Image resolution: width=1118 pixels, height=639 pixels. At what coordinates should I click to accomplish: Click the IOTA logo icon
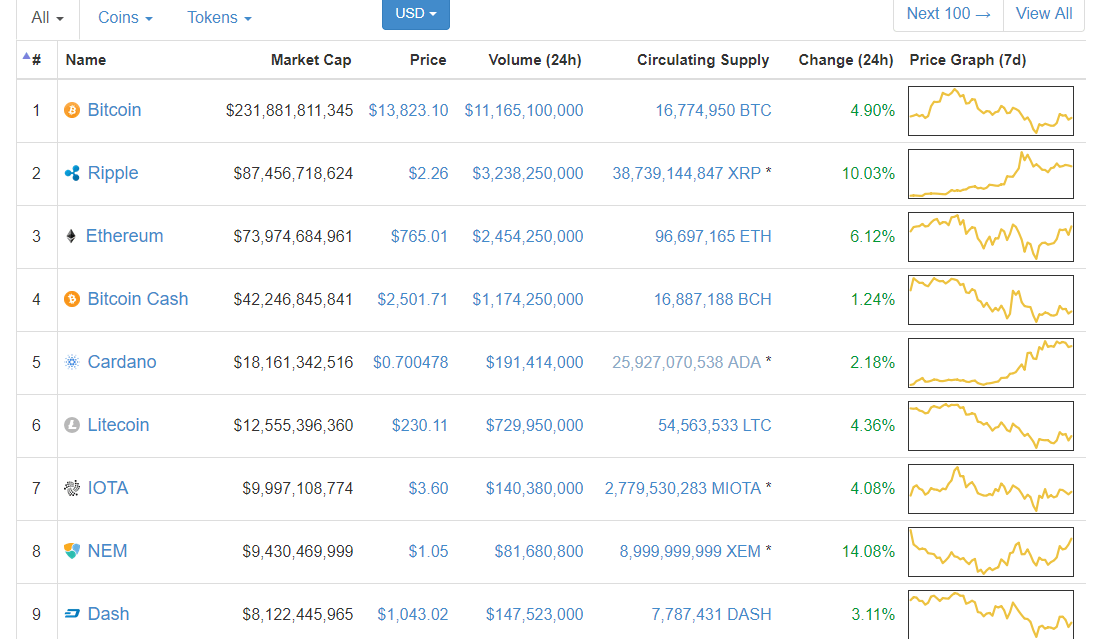point(72,488)
